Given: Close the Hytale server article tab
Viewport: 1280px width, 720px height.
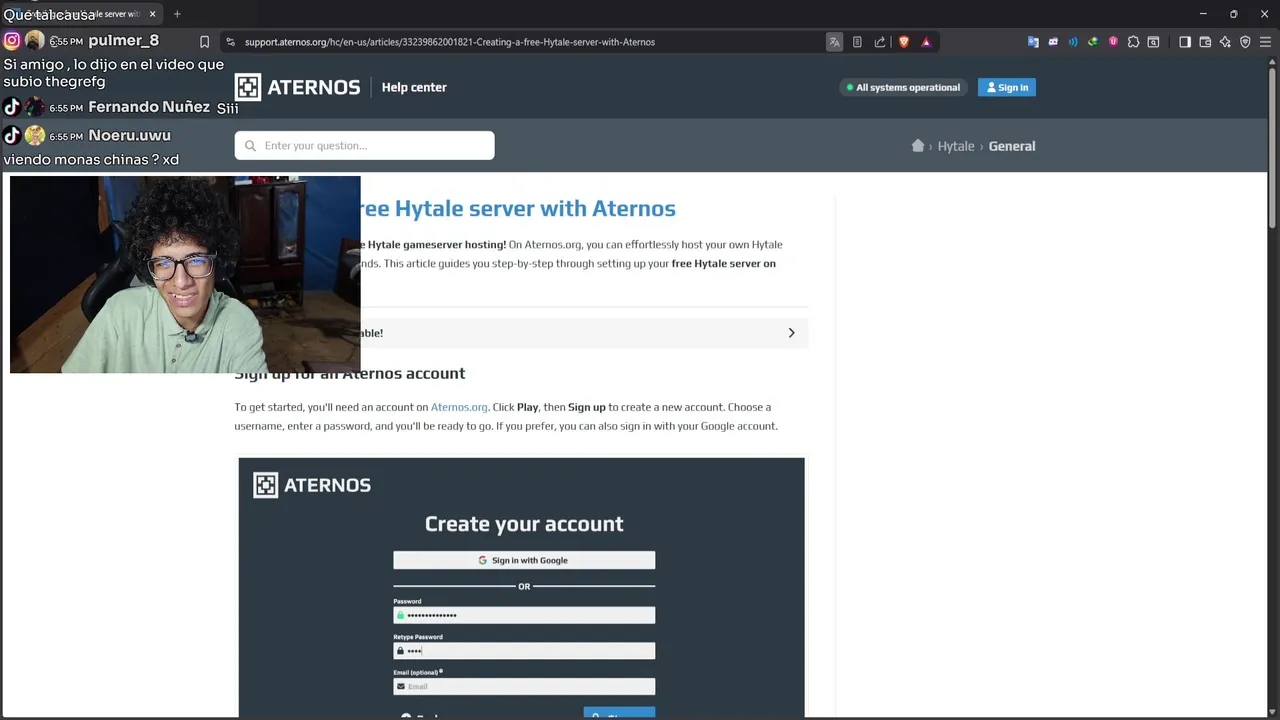Looking at the screenshot, I should coord(152,14).
